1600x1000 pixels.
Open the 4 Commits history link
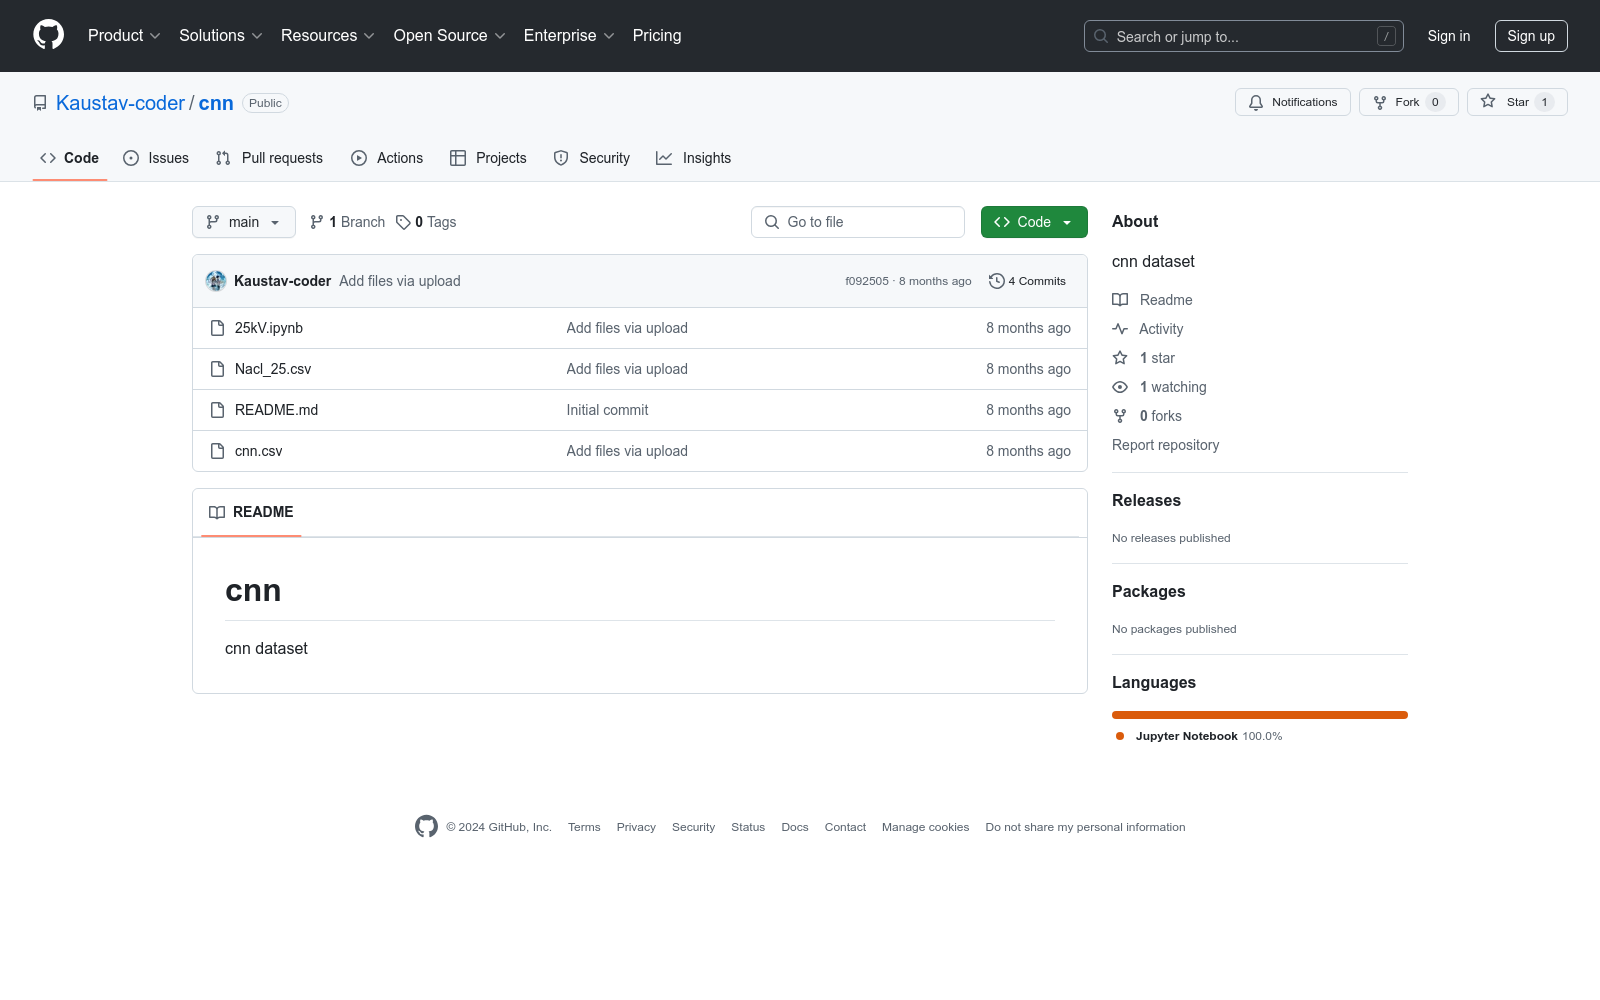pyautogui.click(x=1027, y=281)
